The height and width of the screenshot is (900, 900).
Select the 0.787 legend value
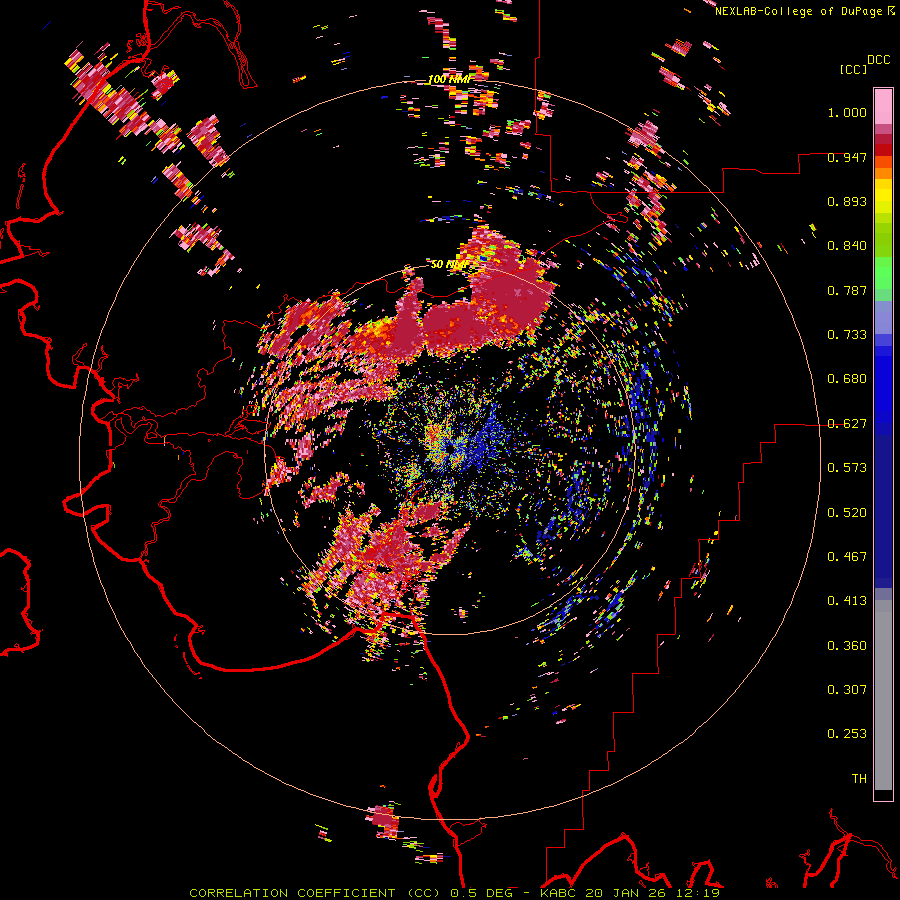pyautogui.click(x=847, y=290)
